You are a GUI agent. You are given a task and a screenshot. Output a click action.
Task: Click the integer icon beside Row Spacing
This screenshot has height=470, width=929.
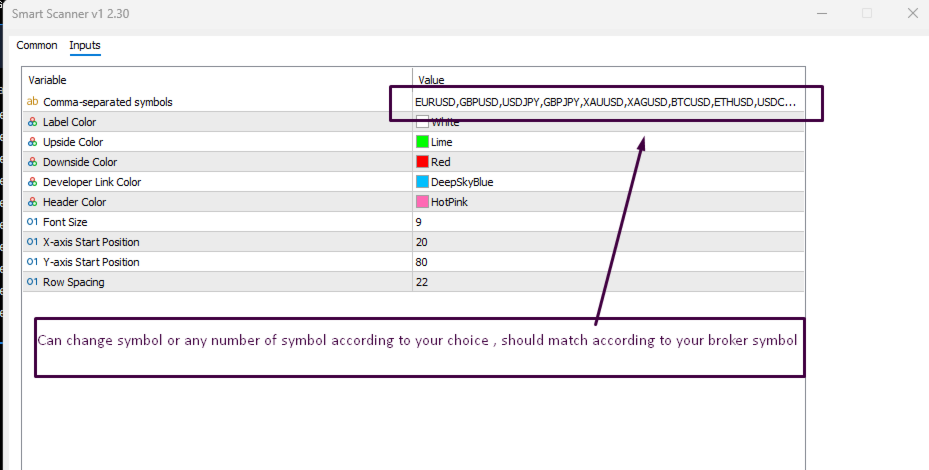[x=33, y=282]
